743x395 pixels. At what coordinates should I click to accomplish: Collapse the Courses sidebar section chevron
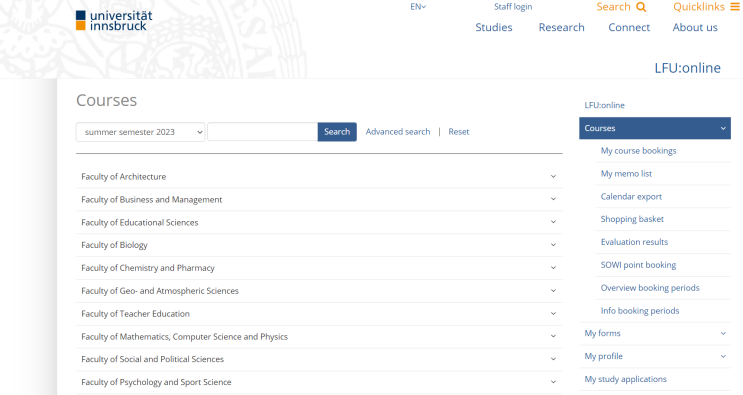coord(723,128)
